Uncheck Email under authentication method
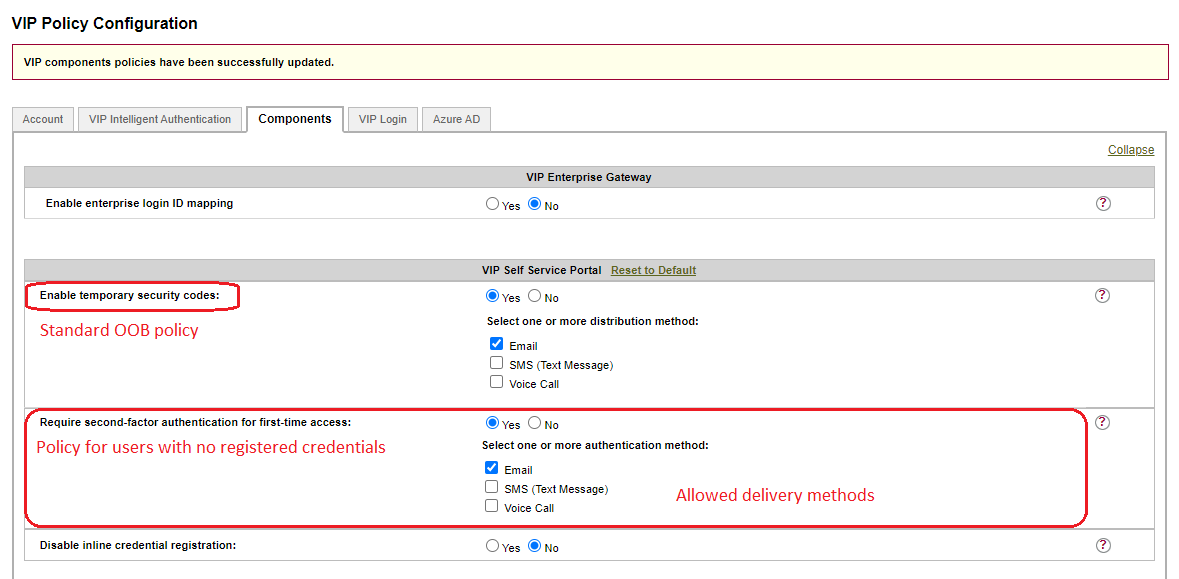This screenshot has width=1179, height=579. click(492, 468)
